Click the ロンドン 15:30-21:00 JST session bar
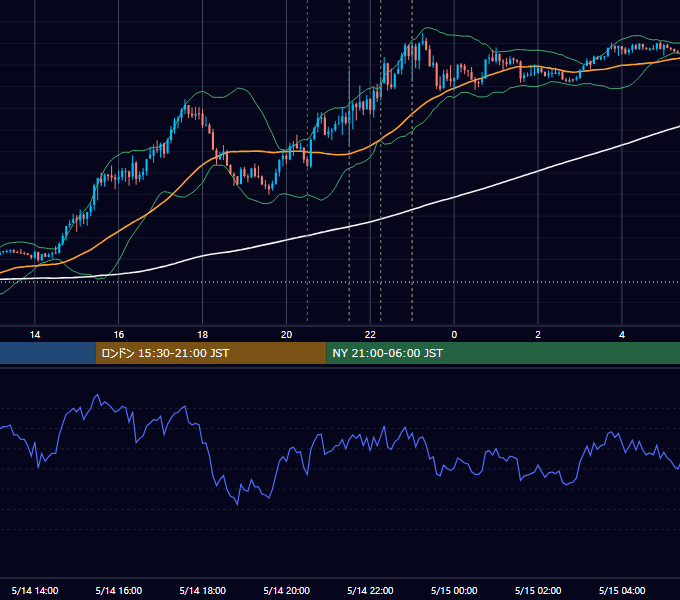 (x=211, y=353)
